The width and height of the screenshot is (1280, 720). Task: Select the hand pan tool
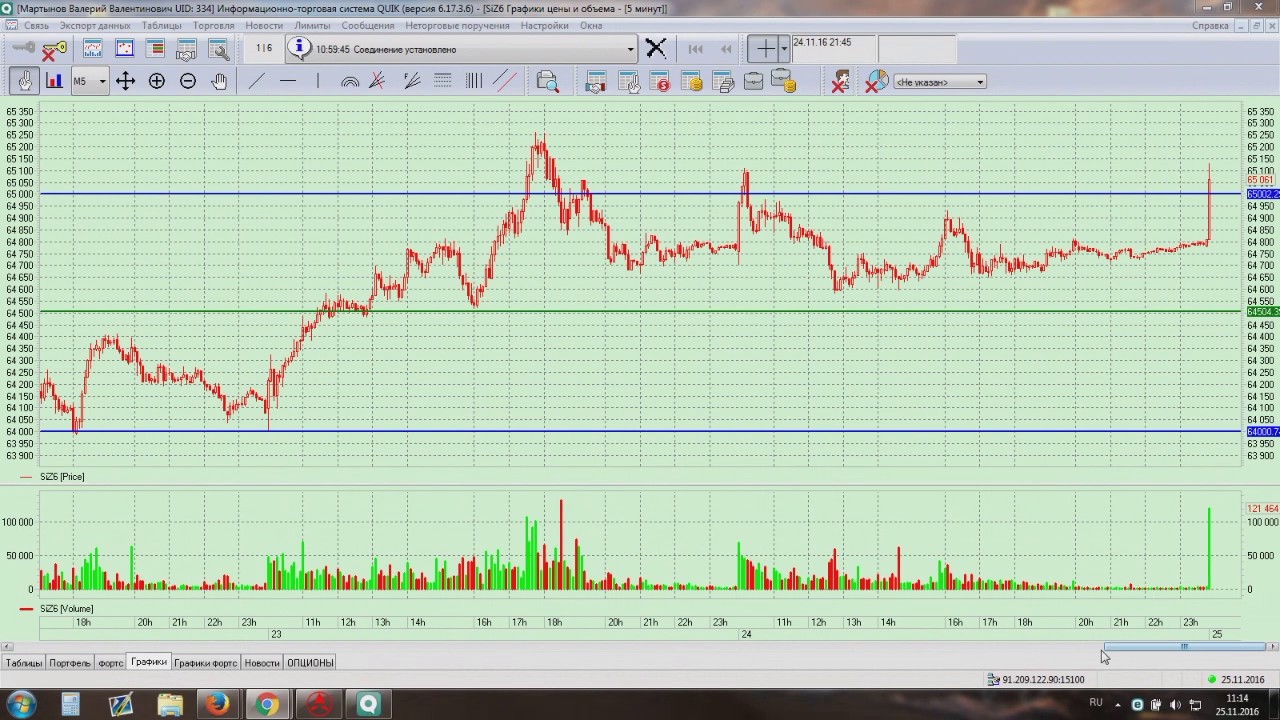(x=219, y=81)
